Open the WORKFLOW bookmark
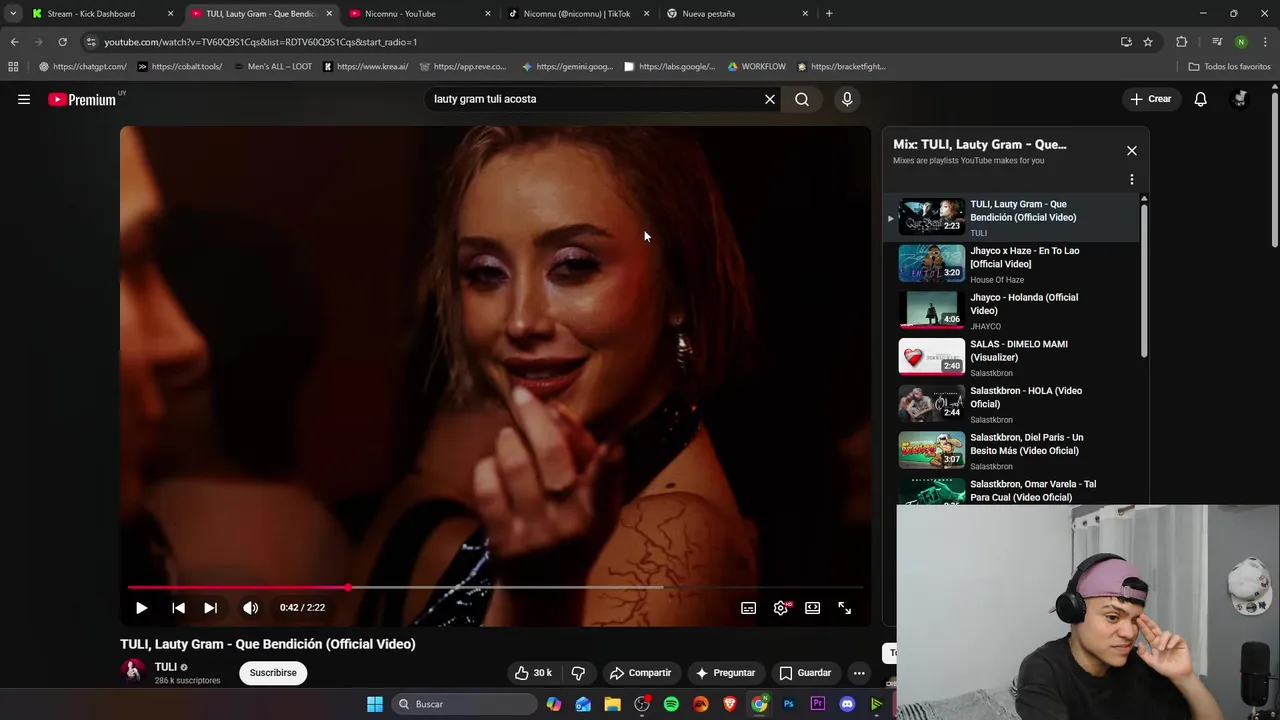Screen dimensions: 1280x720 coord(757,67)
